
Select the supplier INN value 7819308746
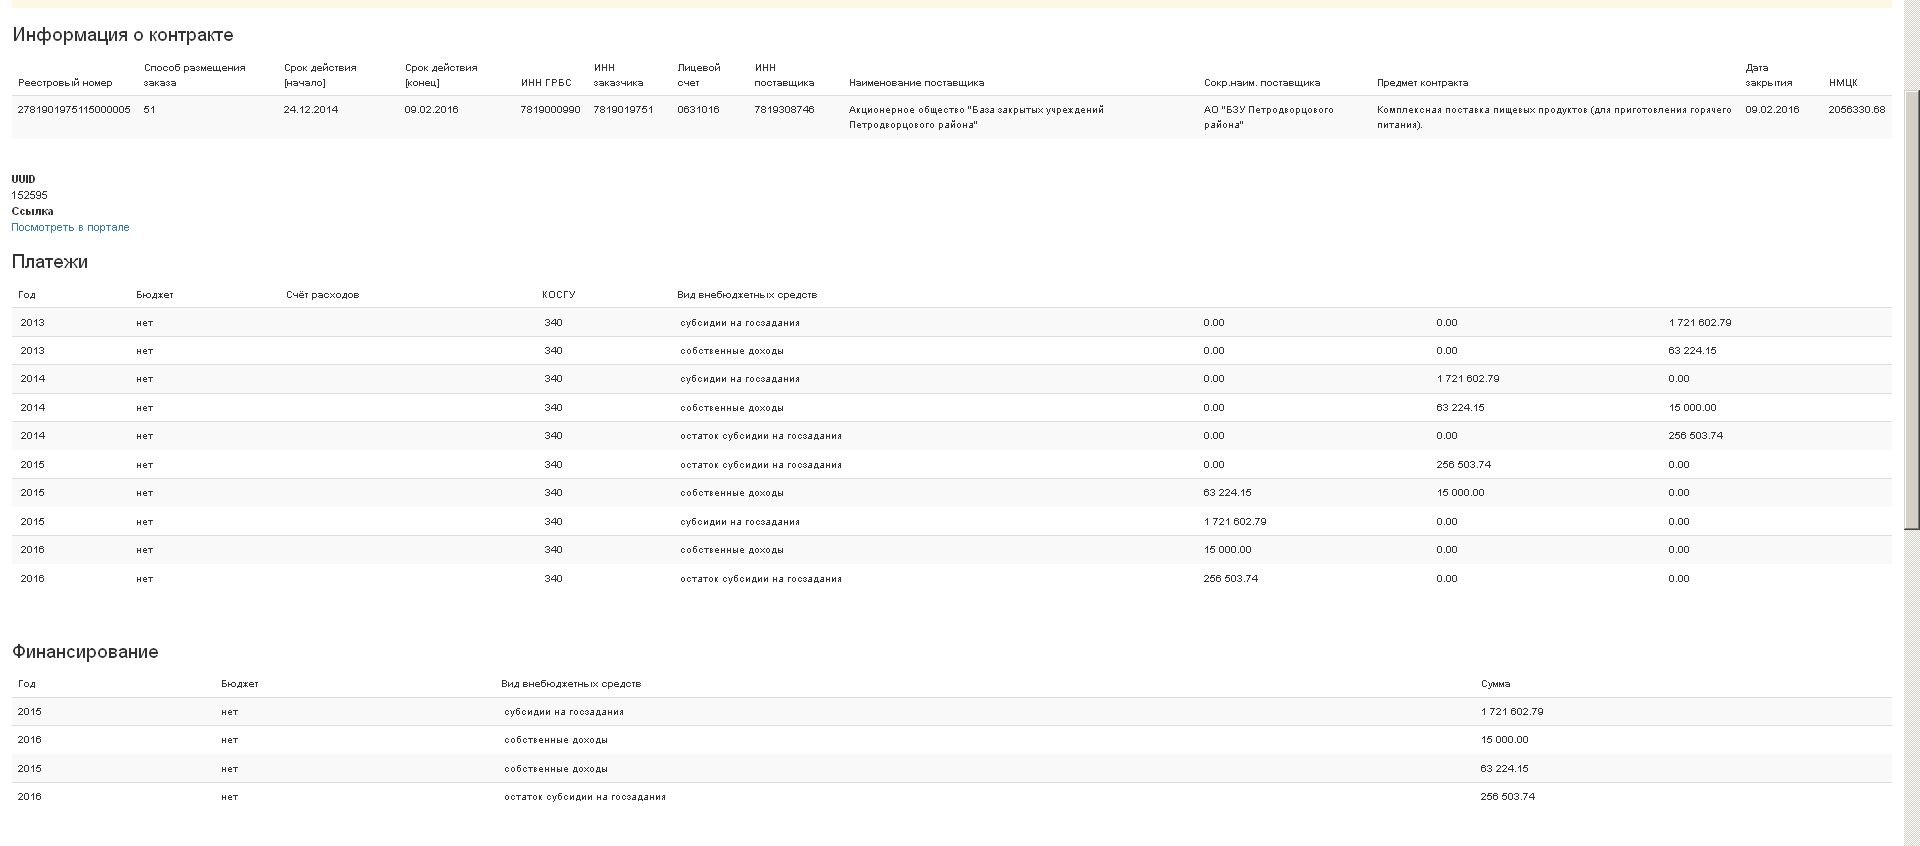(x=784, y=110)
